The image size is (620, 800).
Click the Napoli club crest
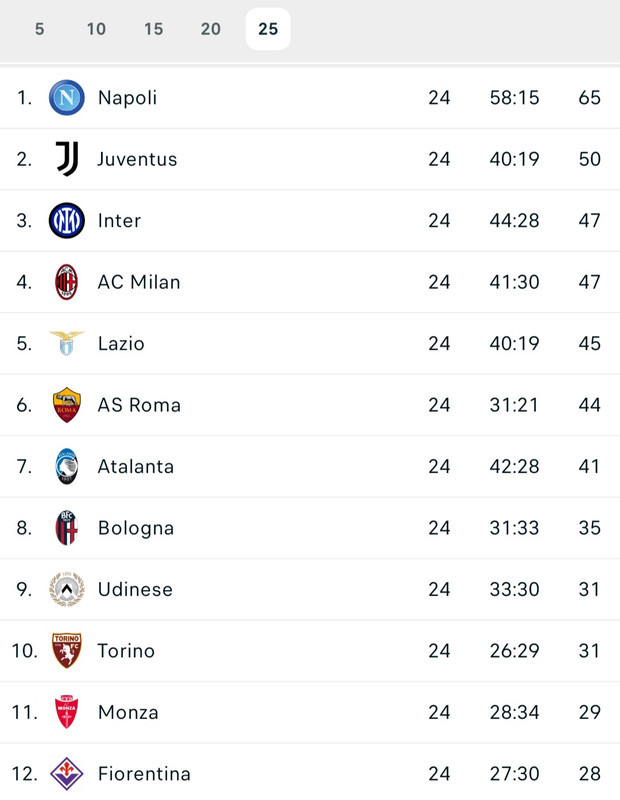(66, 97)
